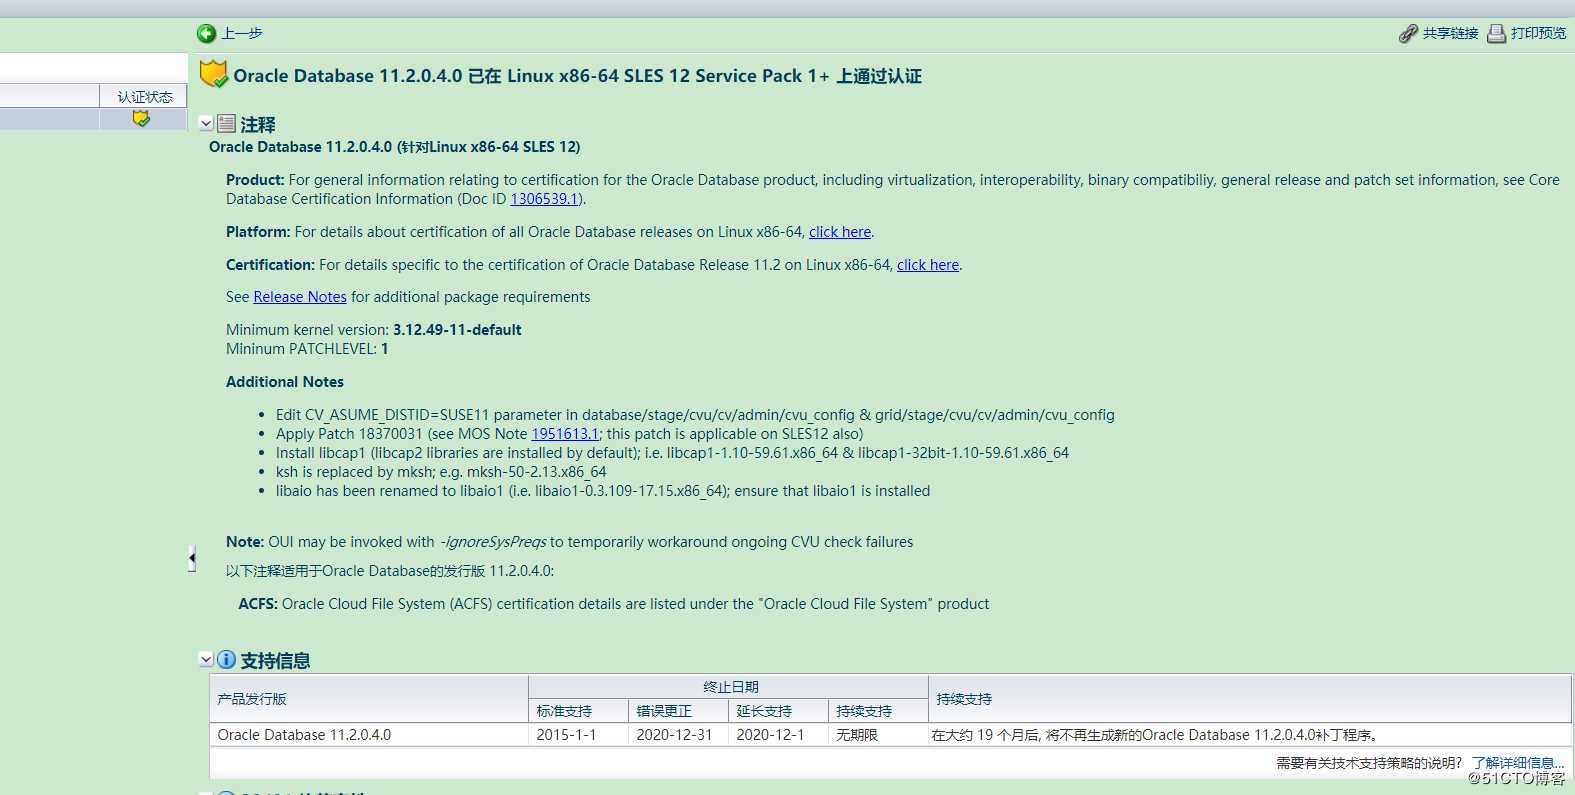Collapse the 支持信息 support section

[x=206, y=660]
